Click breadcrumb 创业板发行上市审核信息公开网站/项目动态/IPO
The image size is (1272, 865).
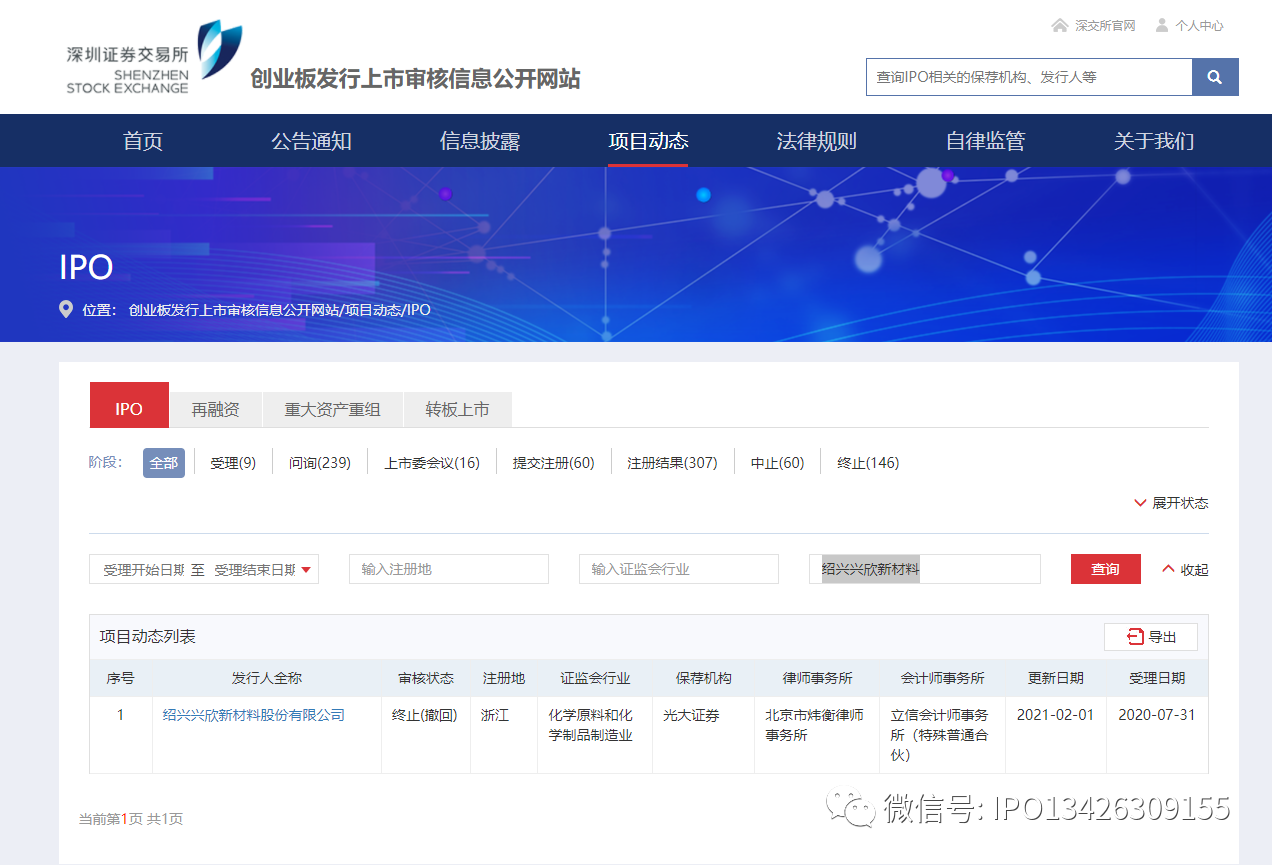[280, 310]
